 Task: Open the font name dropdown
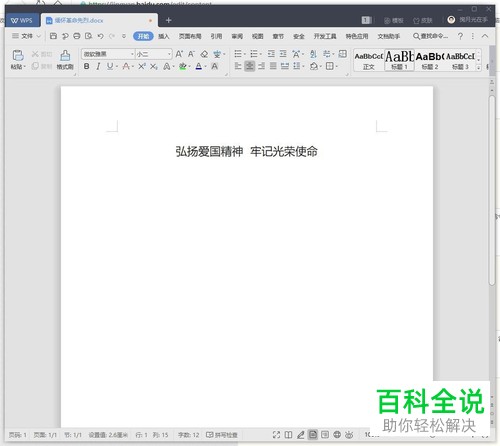(x=132, y=54)
